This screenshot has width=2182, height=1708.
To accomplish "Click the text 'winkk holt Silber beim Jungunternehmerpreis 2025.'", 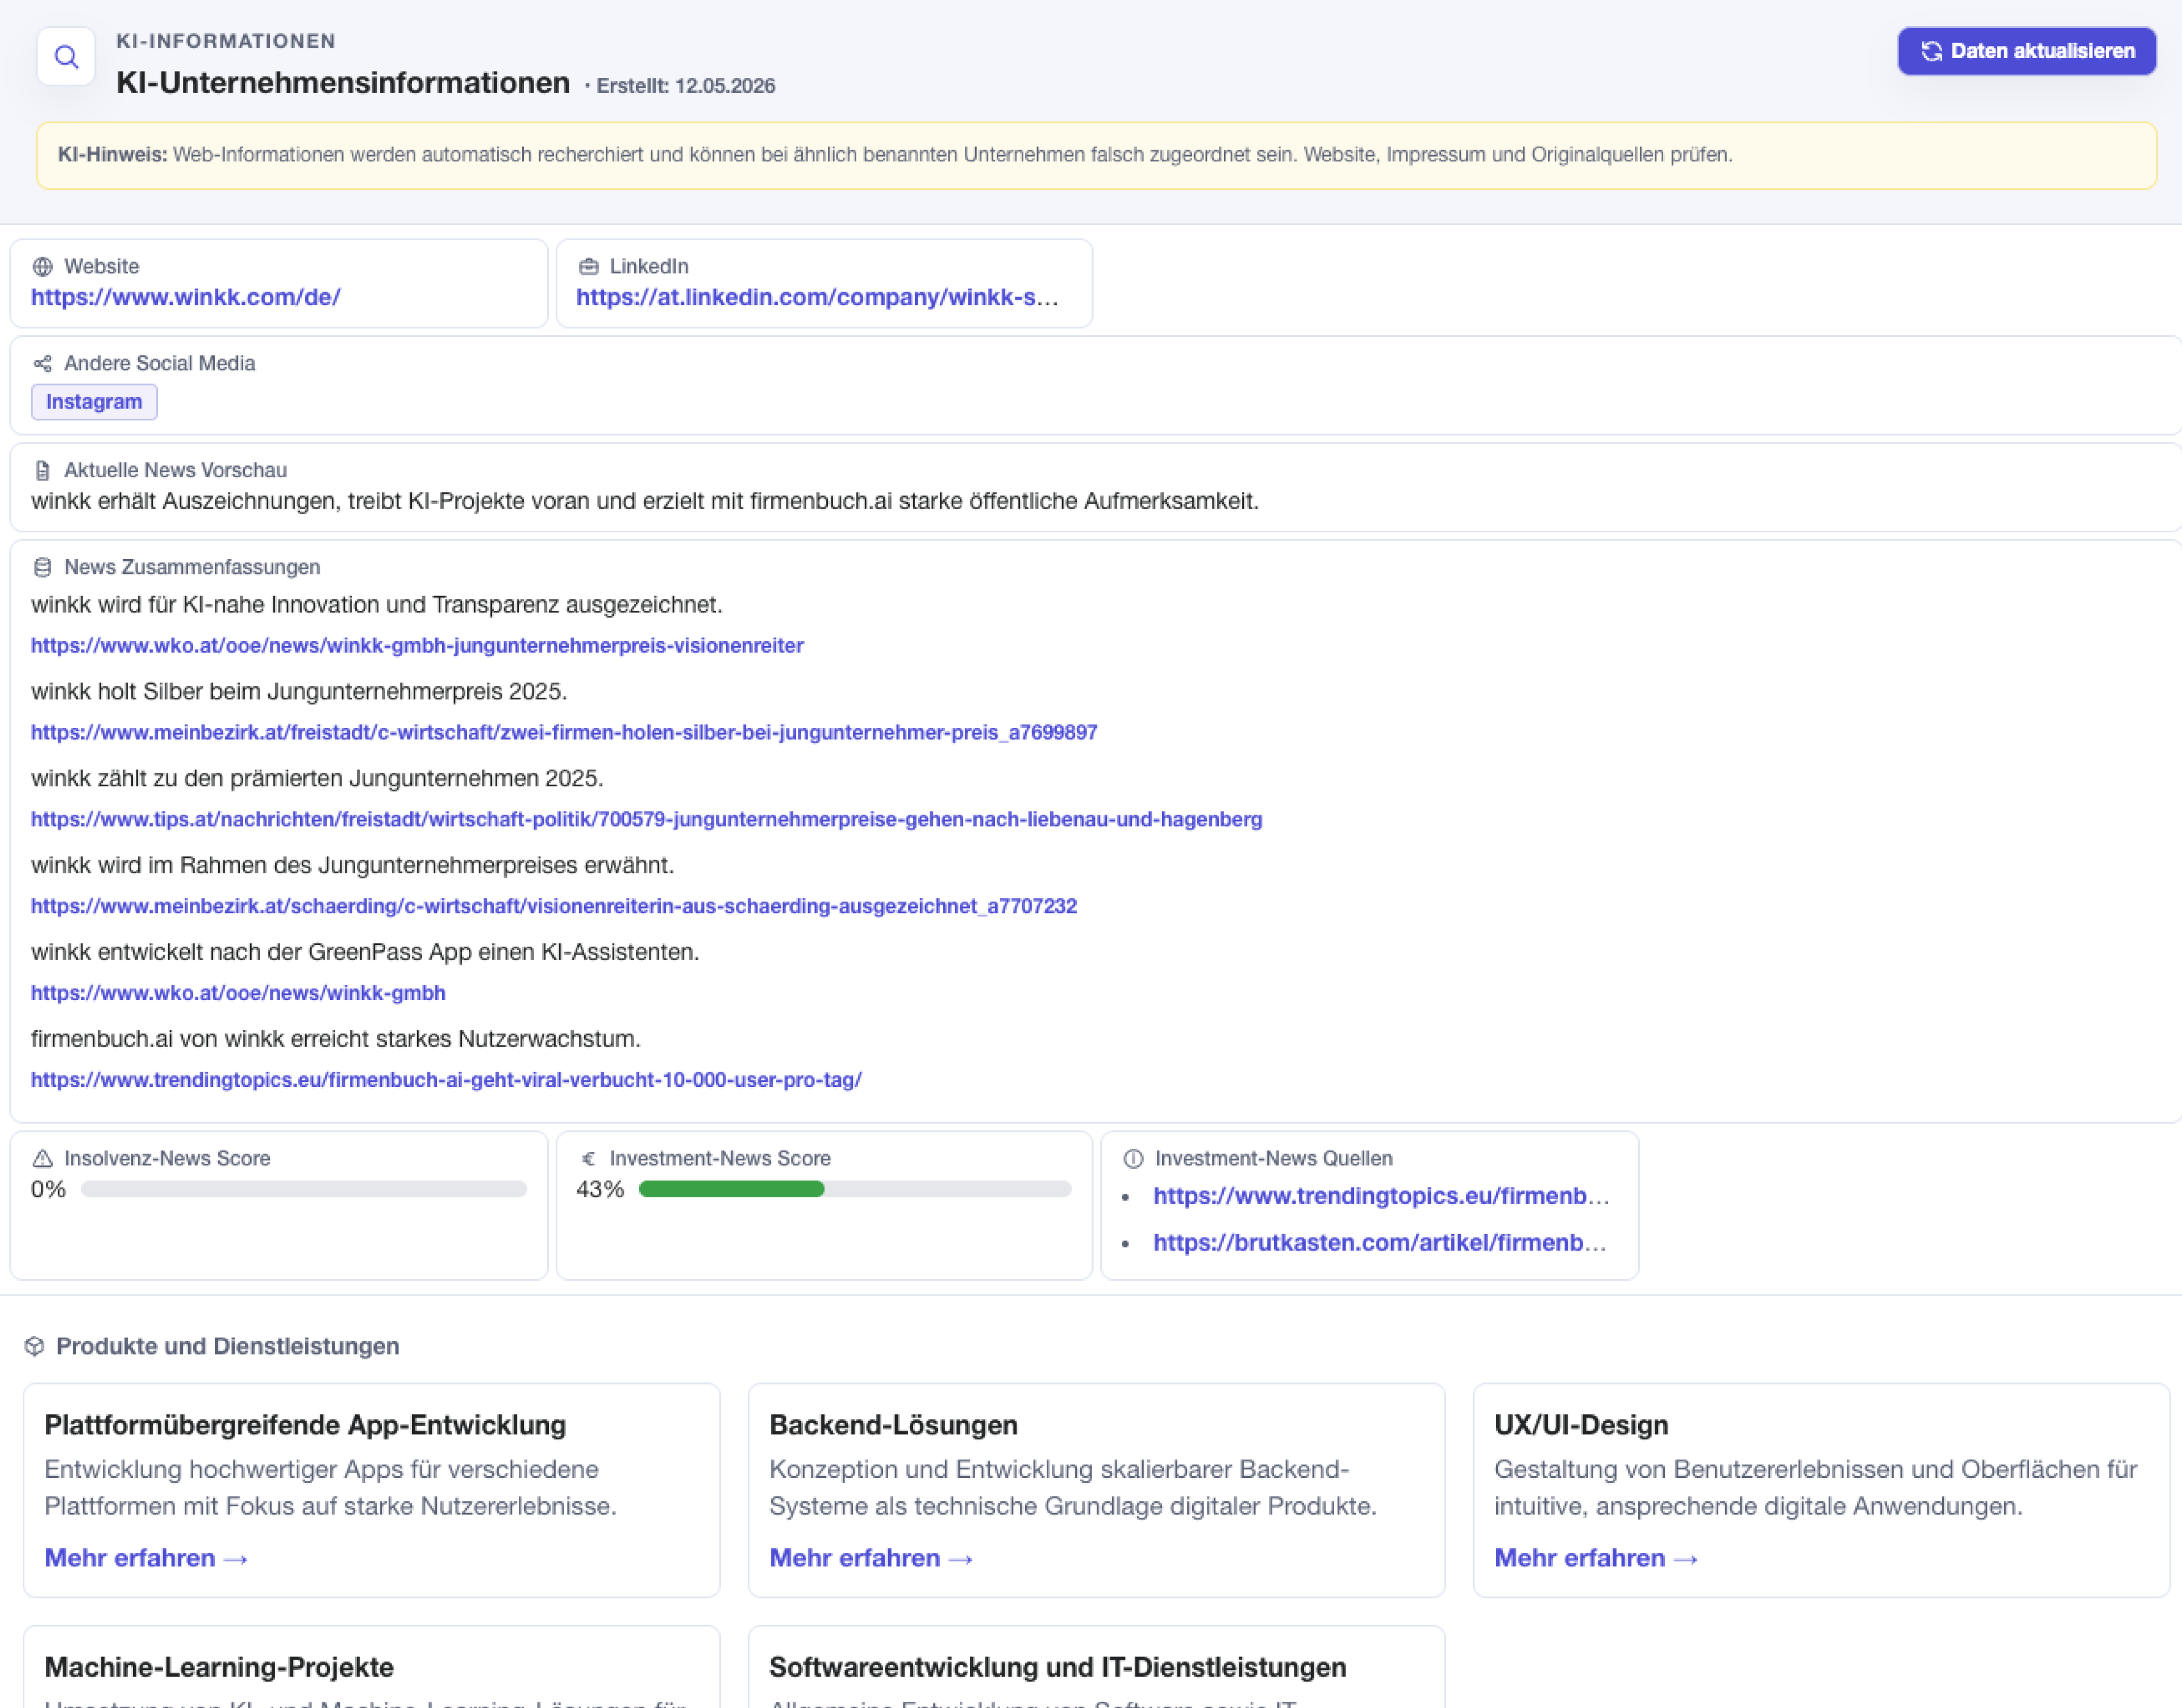I will [299, 692].
